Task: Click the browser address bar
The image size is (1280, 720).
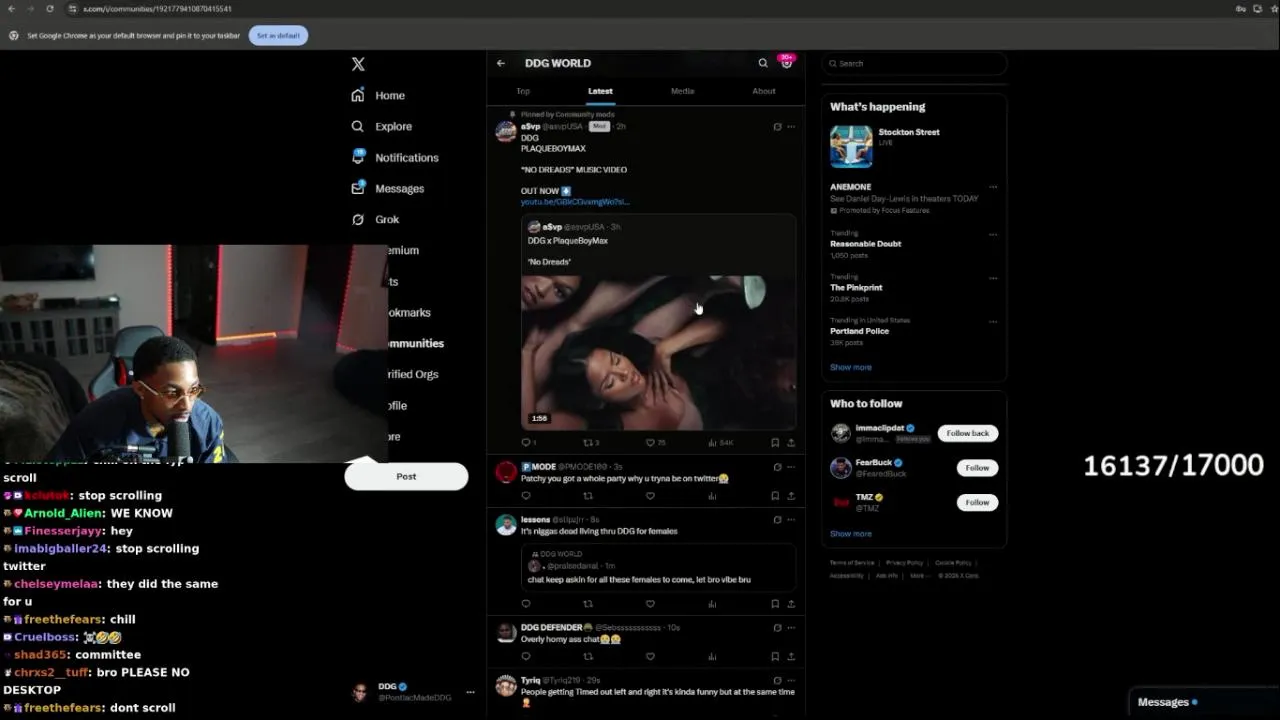Action: (x=640, y=9)
